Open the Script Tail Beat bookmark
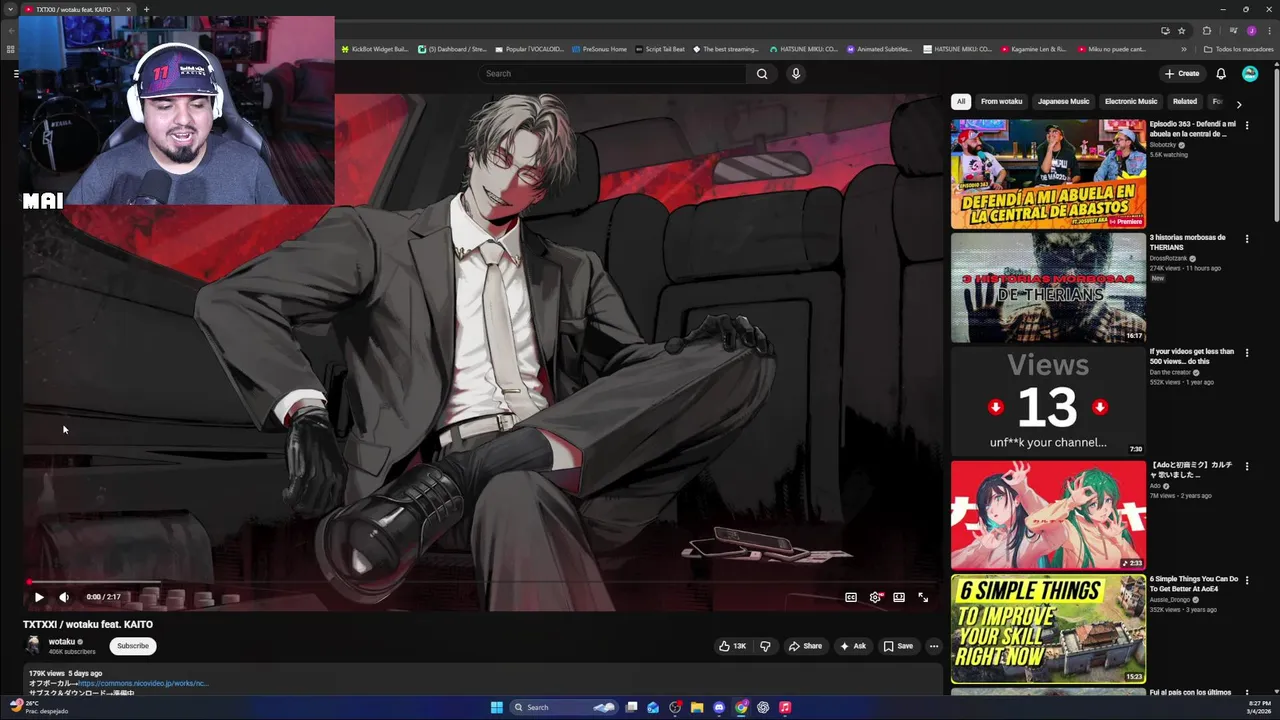 (661, 49)
